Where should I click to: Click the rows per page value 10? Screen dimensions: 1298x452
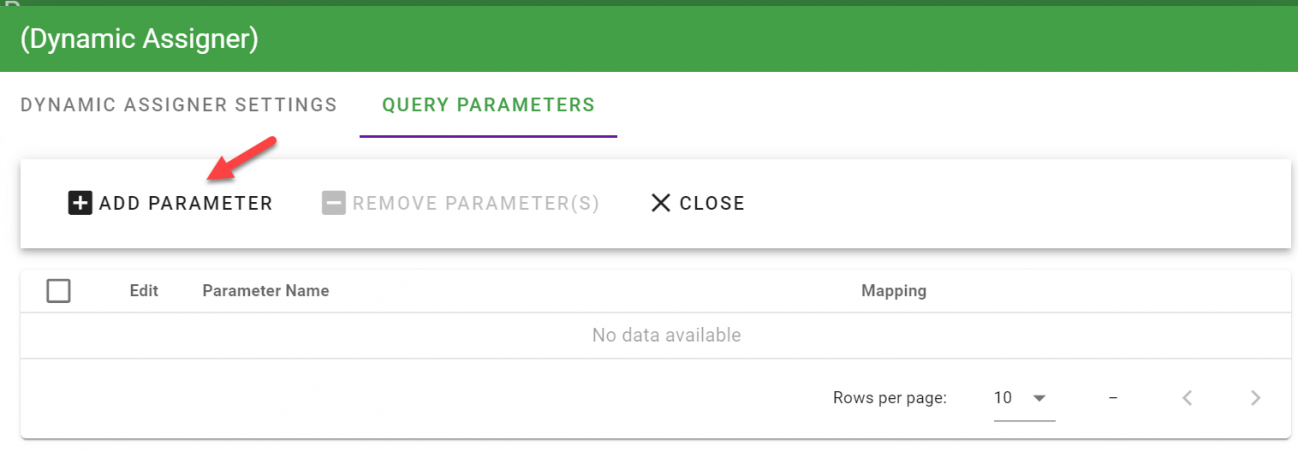(x=1003, y=398)
